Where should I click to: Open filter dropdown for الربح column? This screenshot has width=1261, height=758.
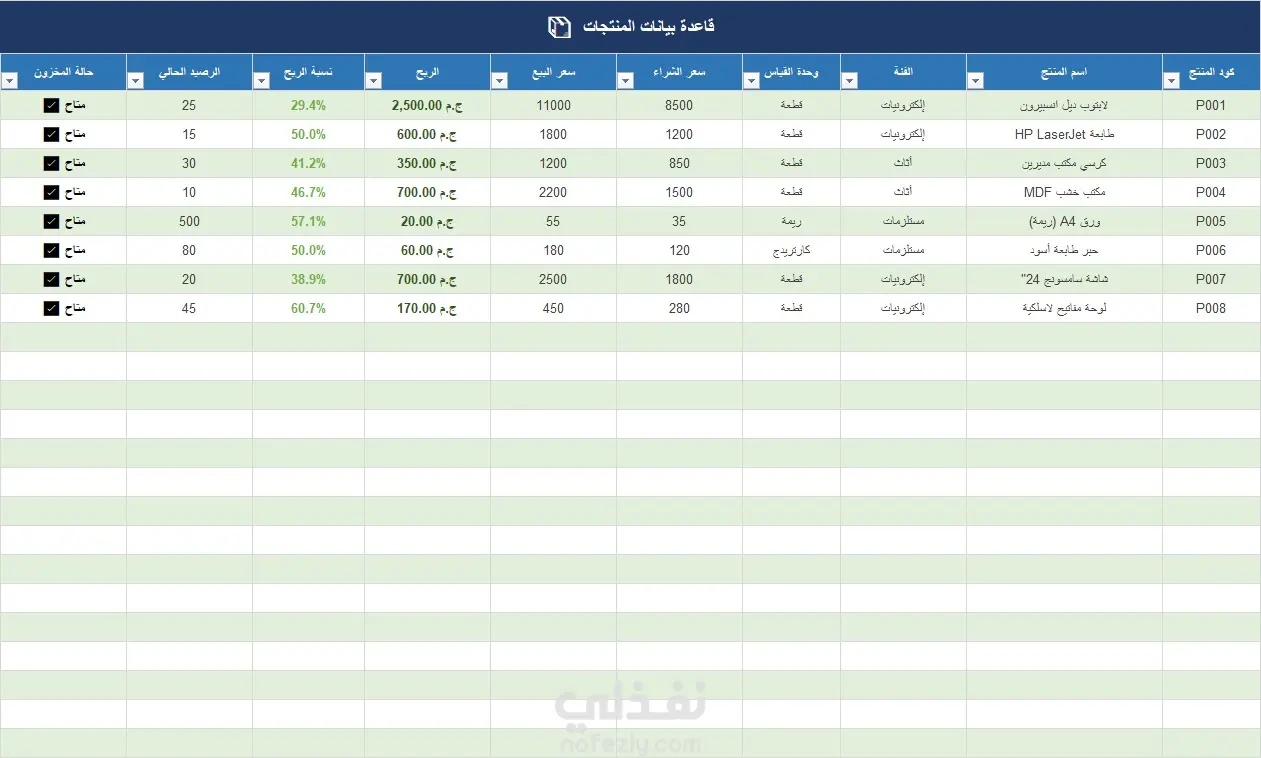coord(374,80)
